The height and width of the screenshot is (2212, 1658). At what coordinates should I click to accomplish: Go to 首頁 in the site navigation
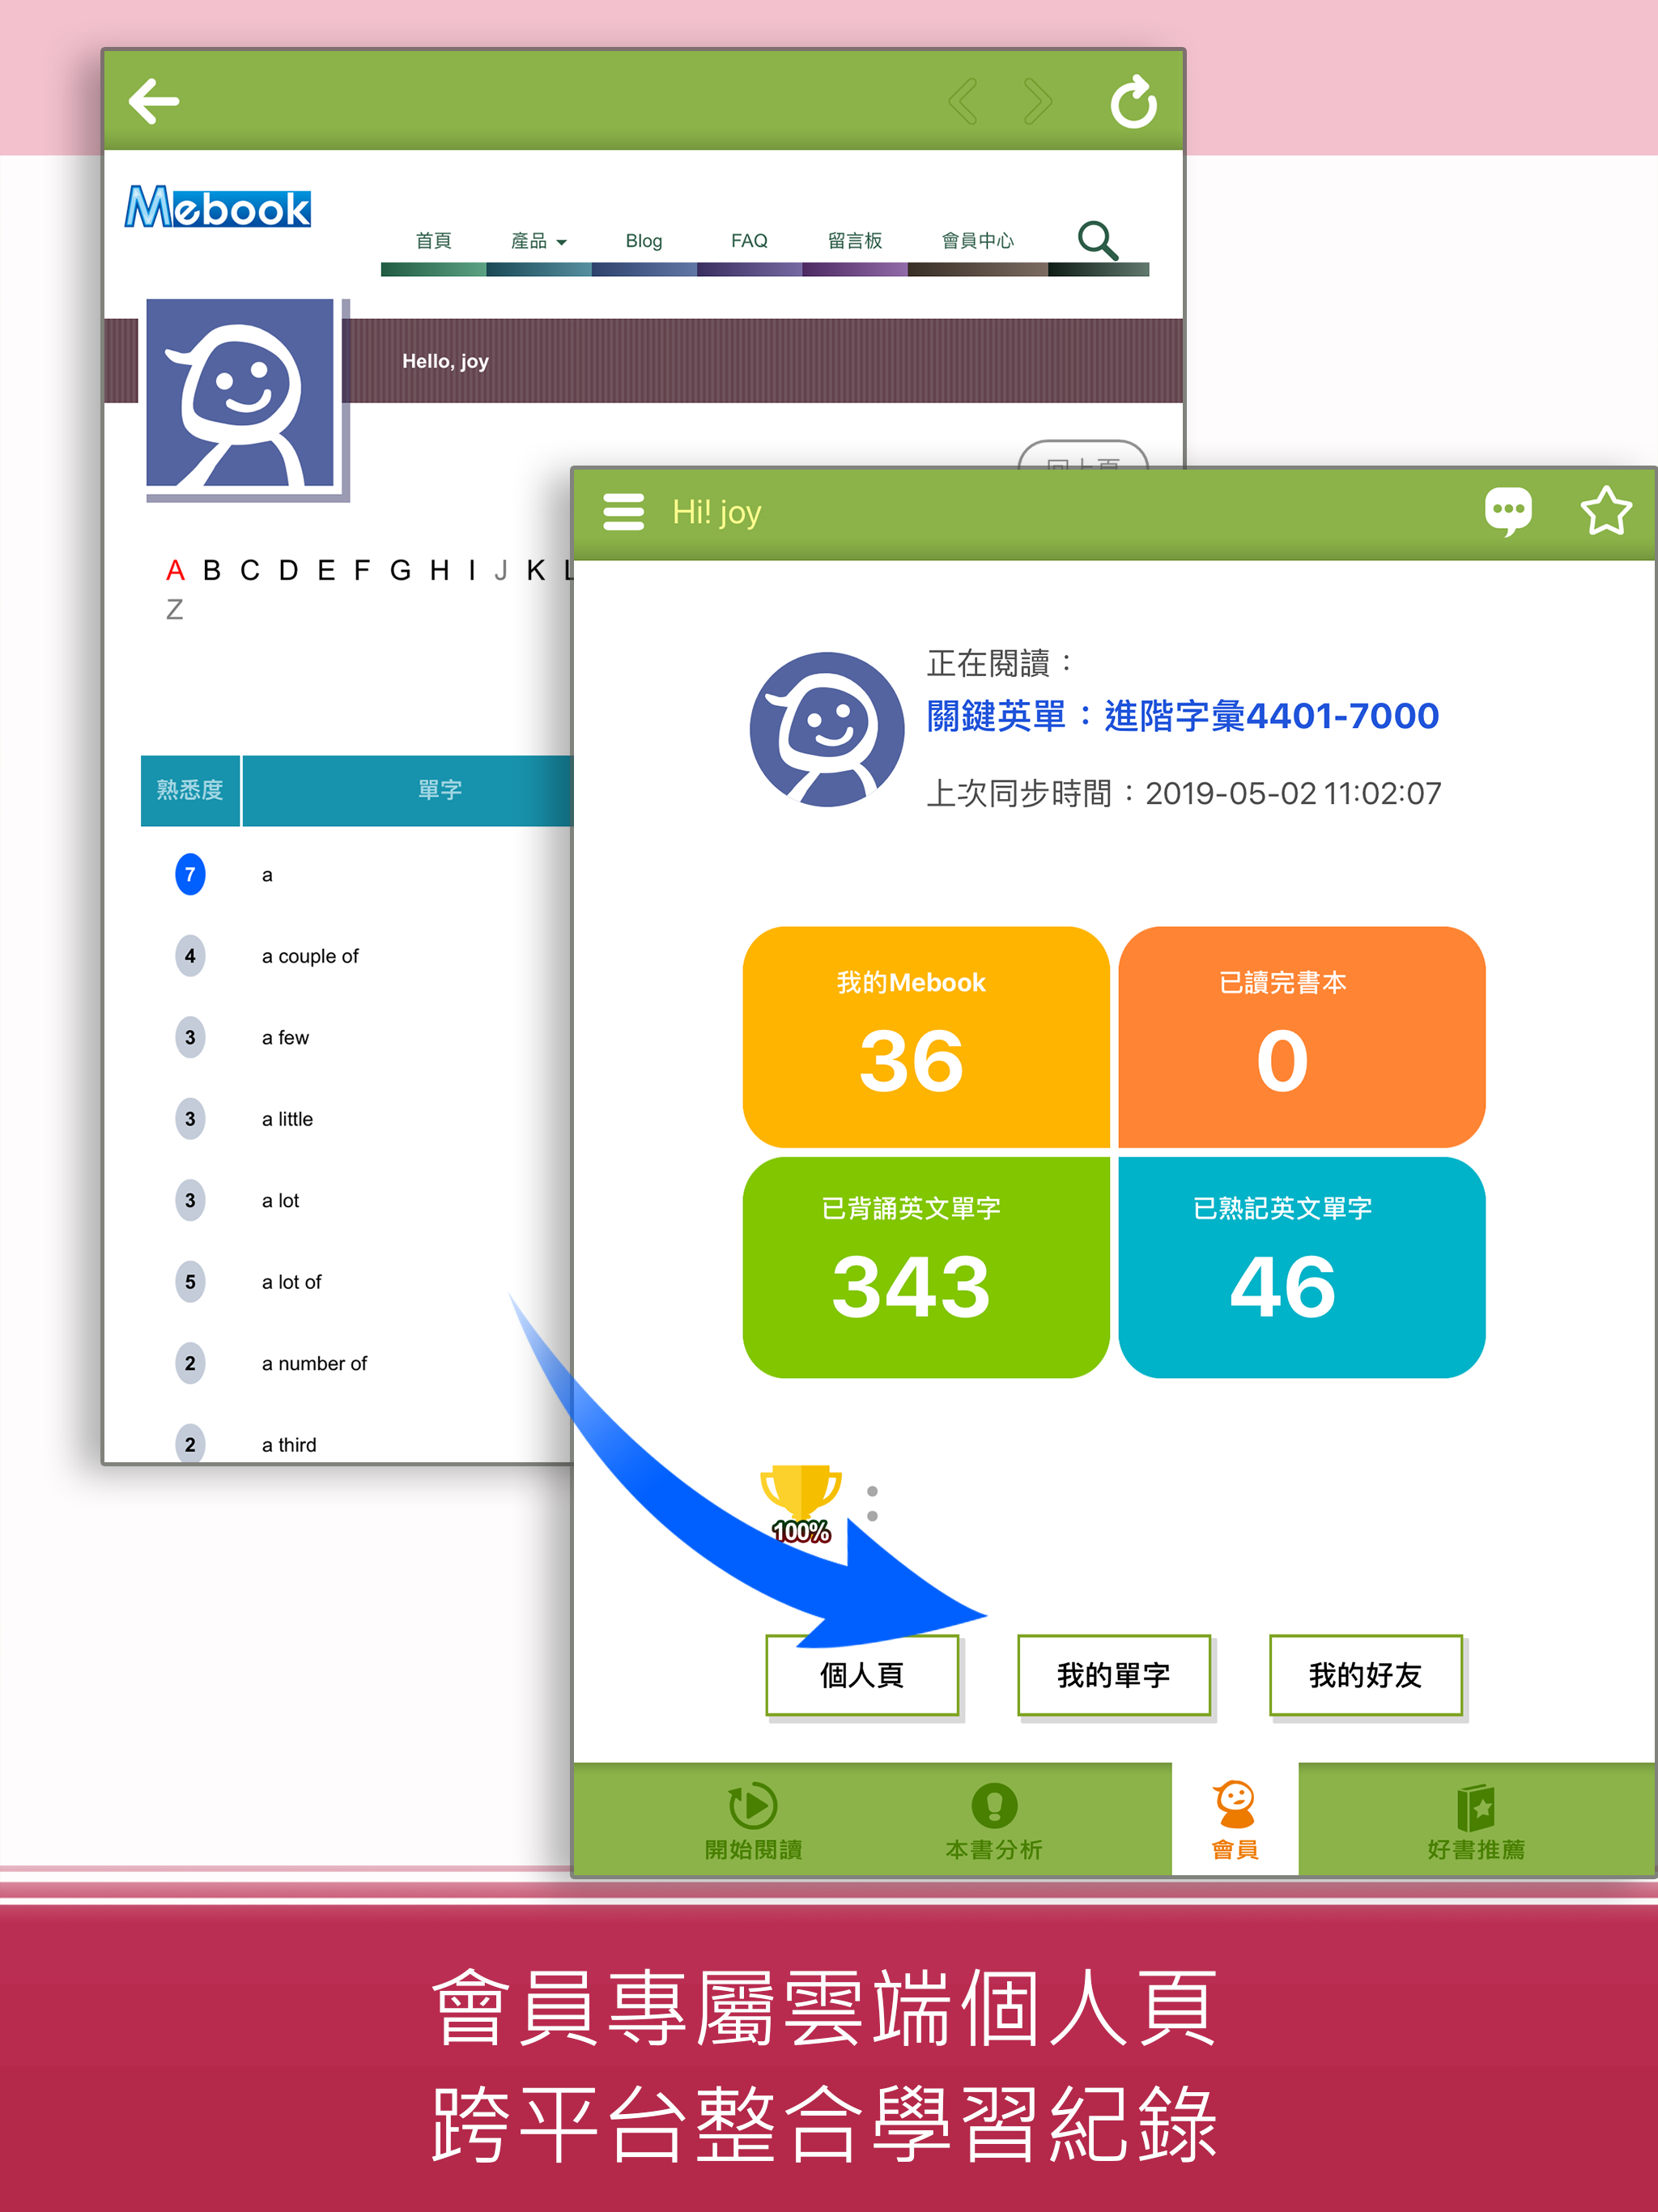pyautogui.click(x=433, y=241)
